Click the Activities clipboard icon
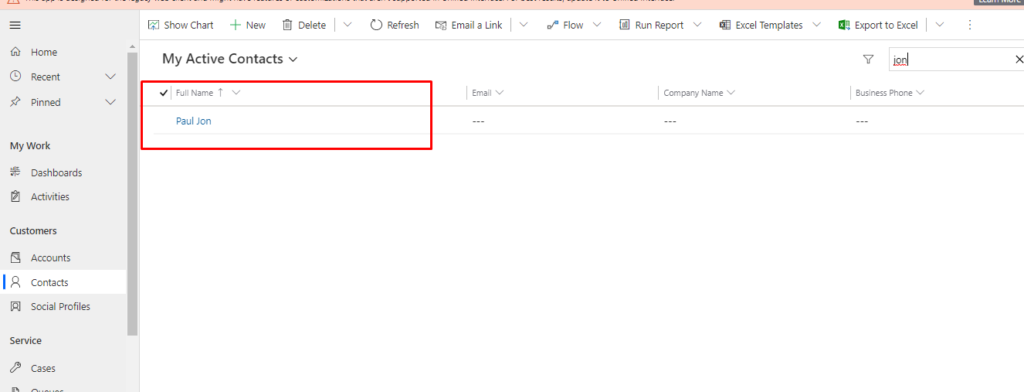Image resolution: width=1024 pixels, height=392 pixels. (16, 197)
